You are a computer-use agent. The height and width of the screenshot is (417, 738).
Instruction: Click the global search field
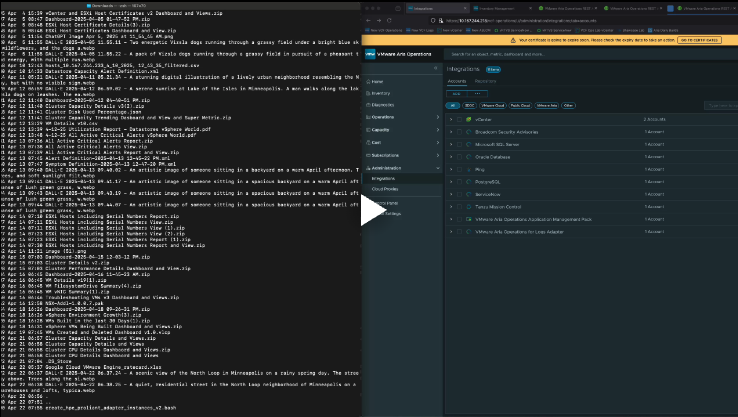point(591,55)
